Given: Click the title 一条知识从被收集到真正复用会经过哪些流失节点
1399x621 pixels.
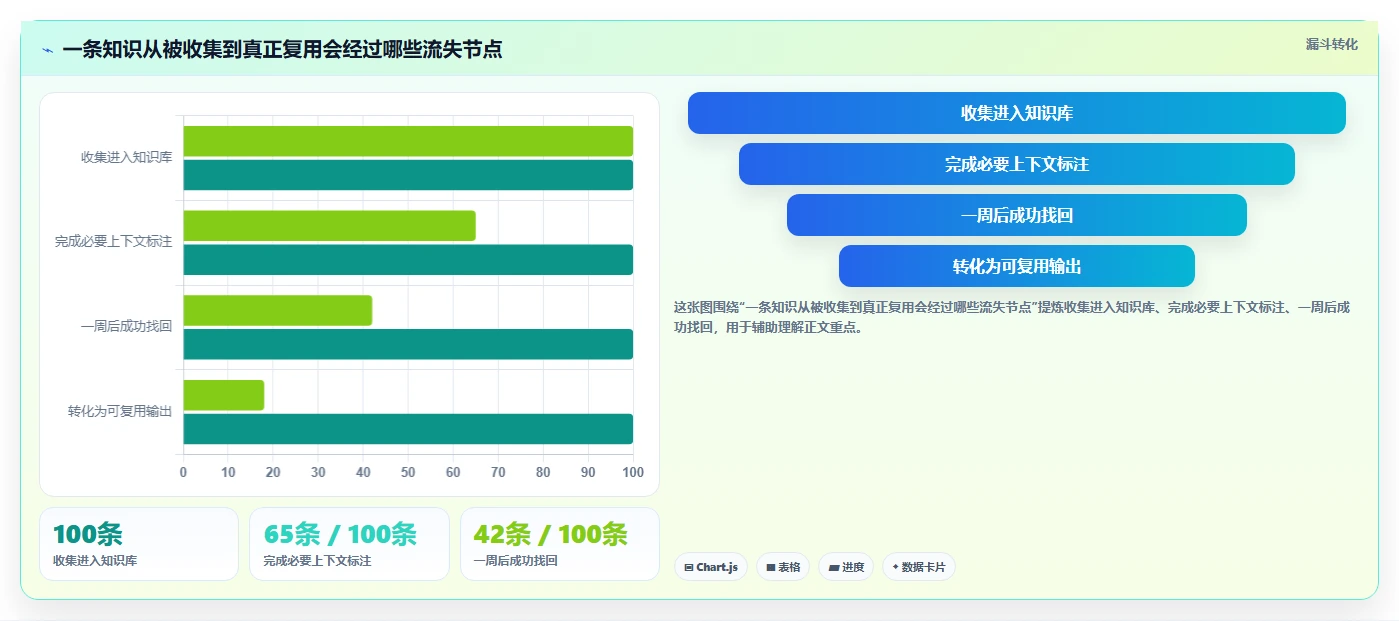Looking at the screenshot, I should (282, 49).
